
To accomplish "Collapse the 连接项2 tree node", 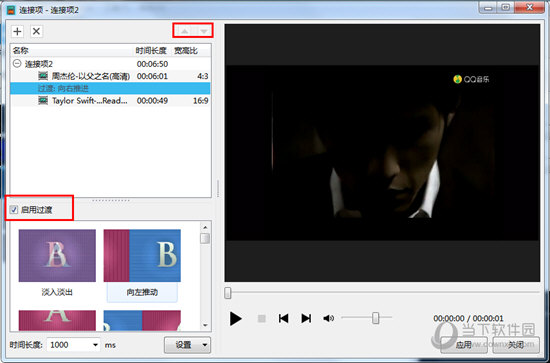I will coord(17,63).
